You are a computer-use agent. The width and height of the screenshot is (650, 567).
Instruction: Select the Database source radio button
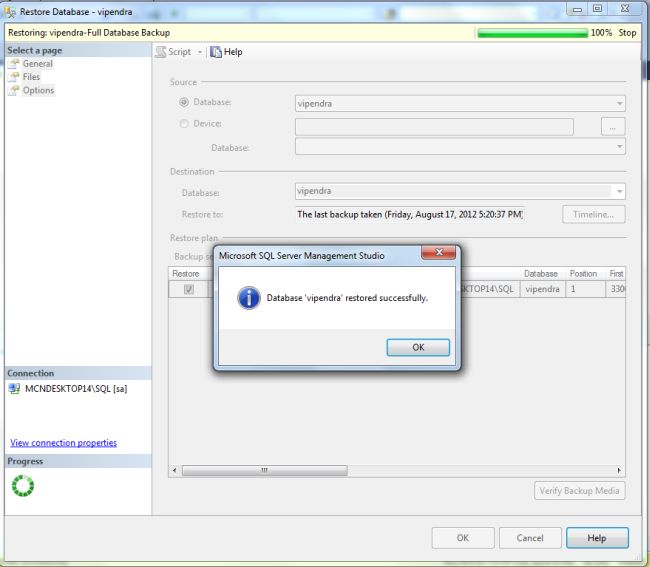click(184, 102)
